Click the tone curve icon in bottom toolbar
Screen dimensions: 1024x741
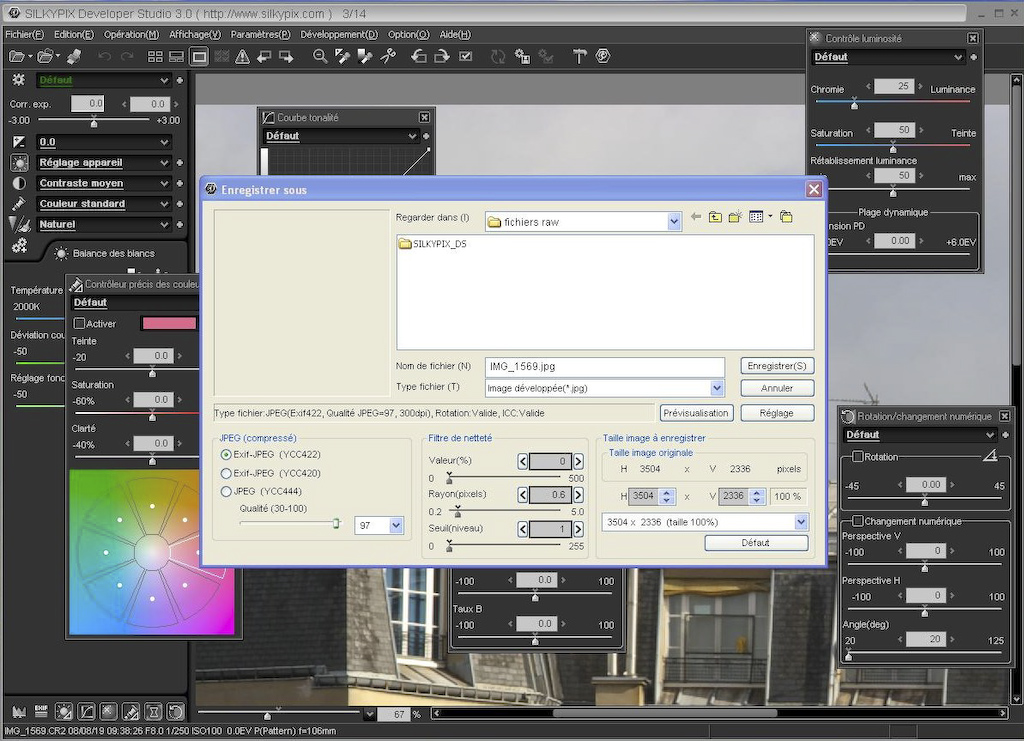[86, 712]
